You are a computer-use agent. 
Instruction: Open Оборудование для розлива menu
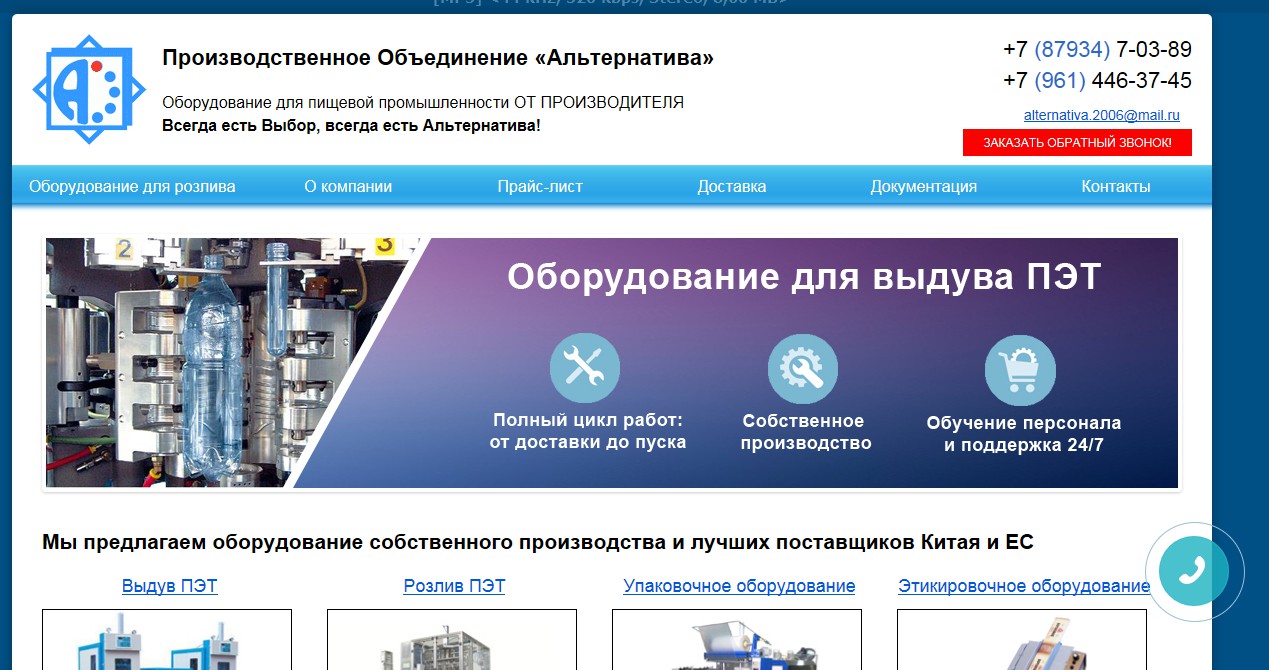tap(132, 186)
